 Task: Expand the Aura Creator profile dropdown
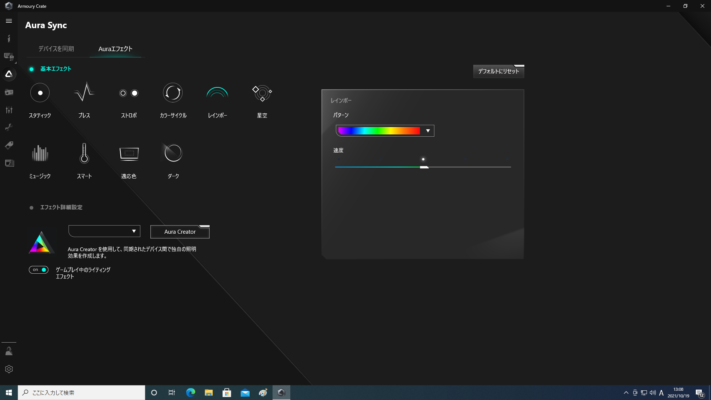tap(104, 231)
